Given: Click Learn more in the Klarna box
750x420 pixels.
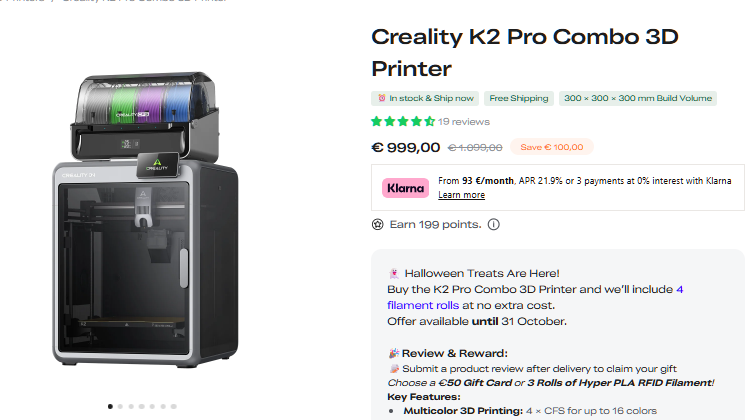Looking at the screenshot, I should pos(461,195).
